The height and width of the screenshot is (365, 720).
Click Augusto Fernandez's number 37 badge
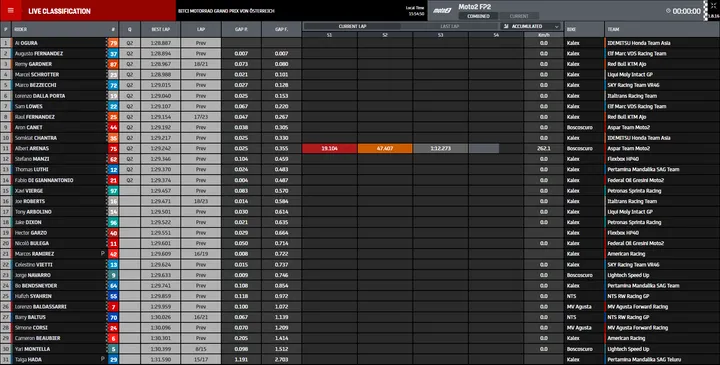(x=113, y=54)
